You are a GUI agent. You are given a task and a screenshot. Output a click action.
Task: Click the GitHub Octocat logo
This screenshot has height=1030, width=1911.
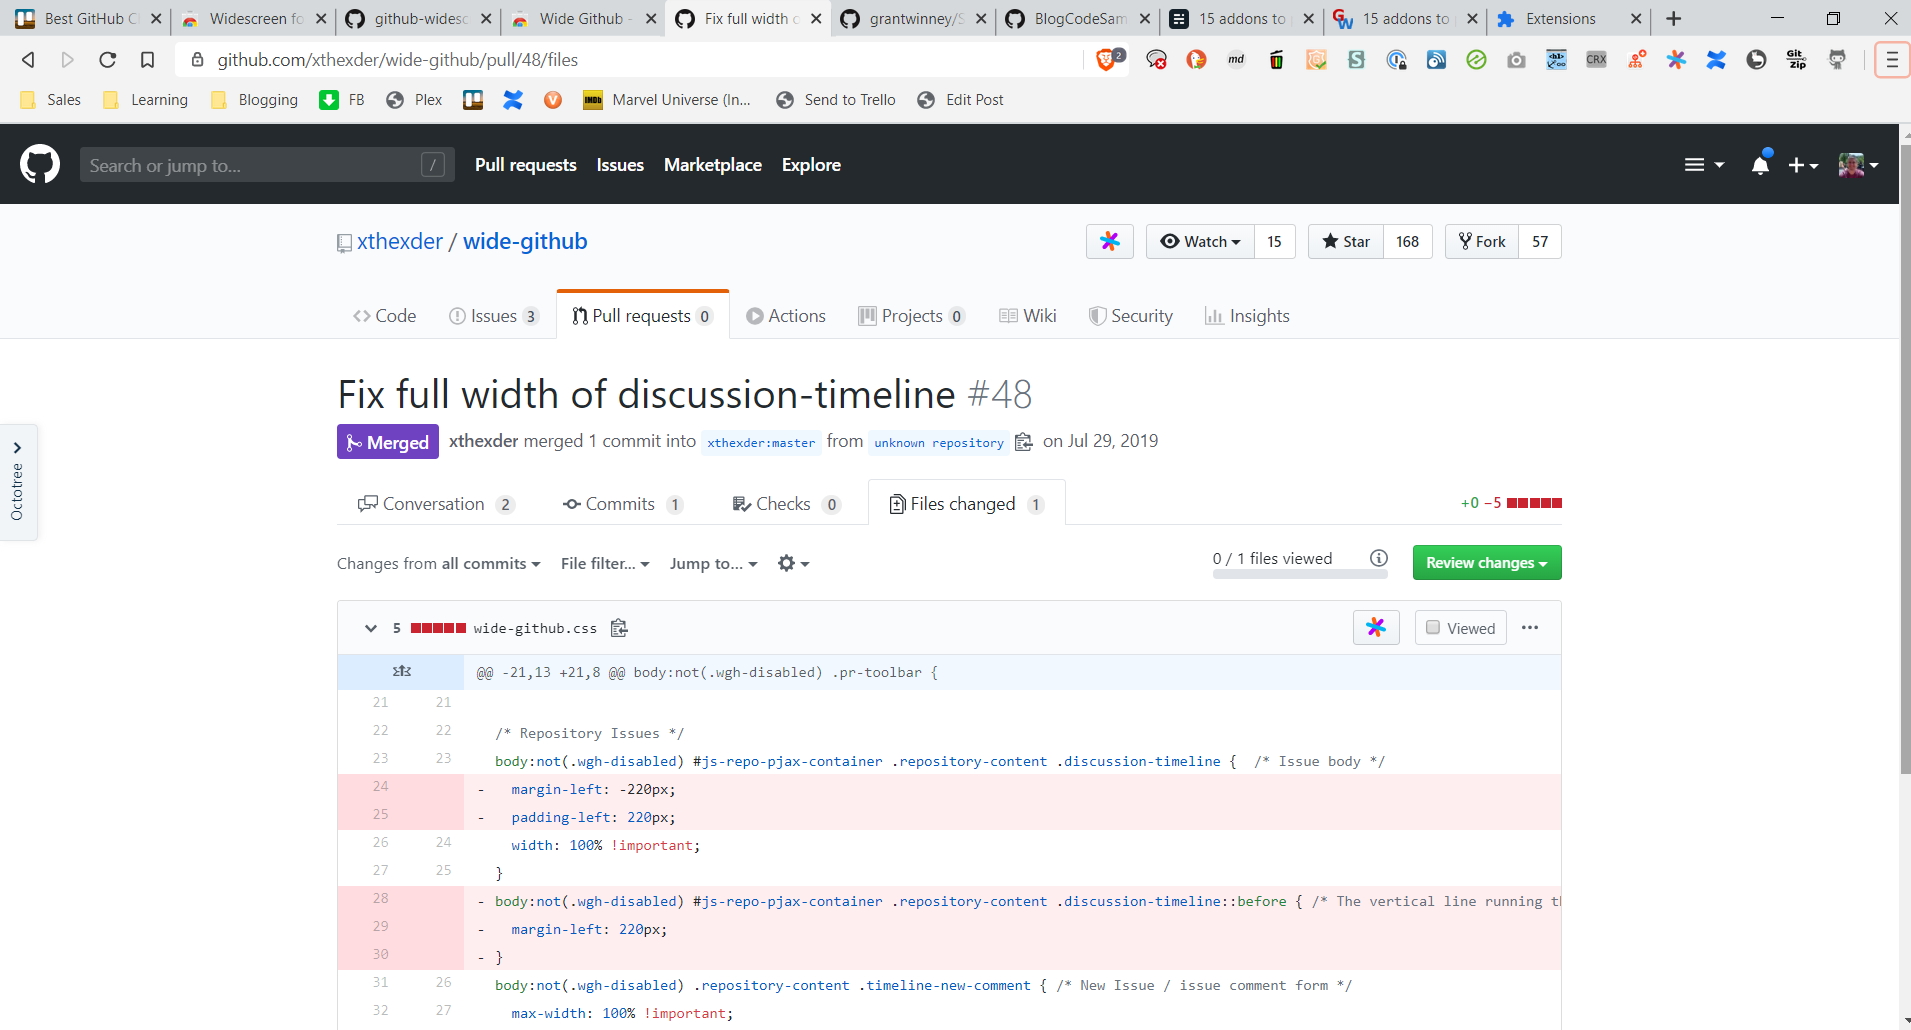click(40, 165)
